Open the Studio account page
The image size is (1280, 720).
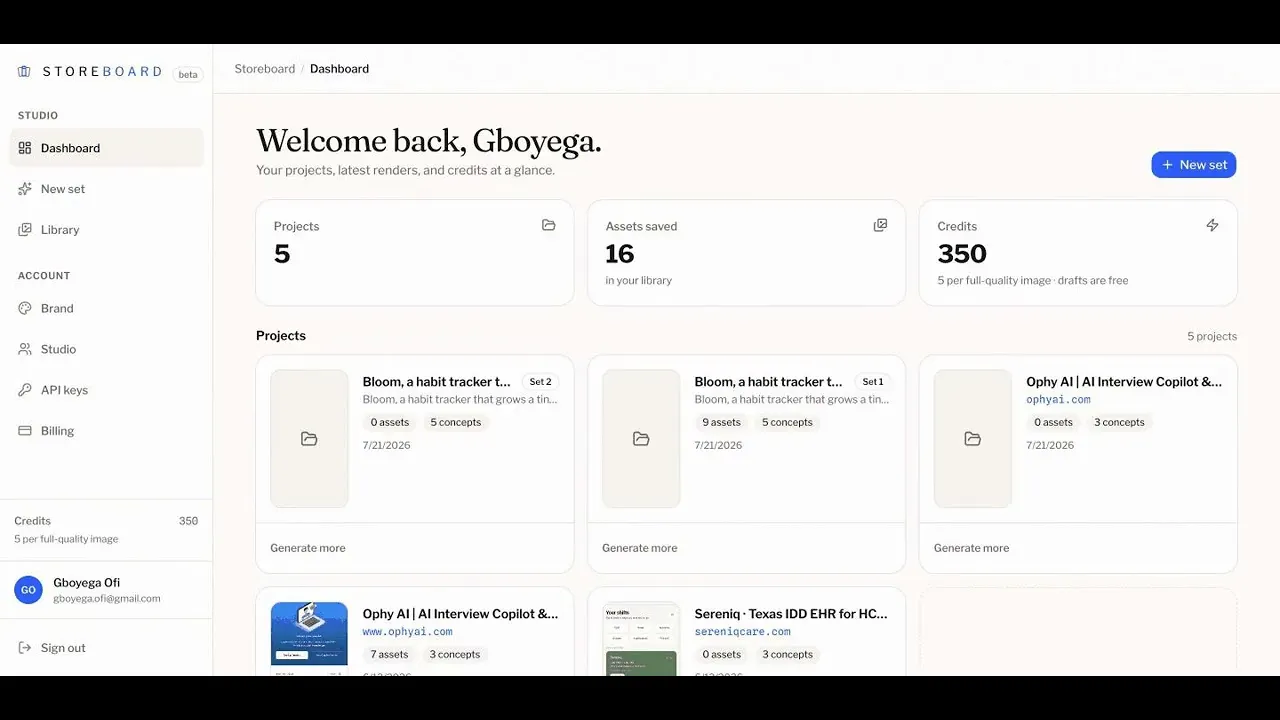pyautogui.click(x=106, y=350)
